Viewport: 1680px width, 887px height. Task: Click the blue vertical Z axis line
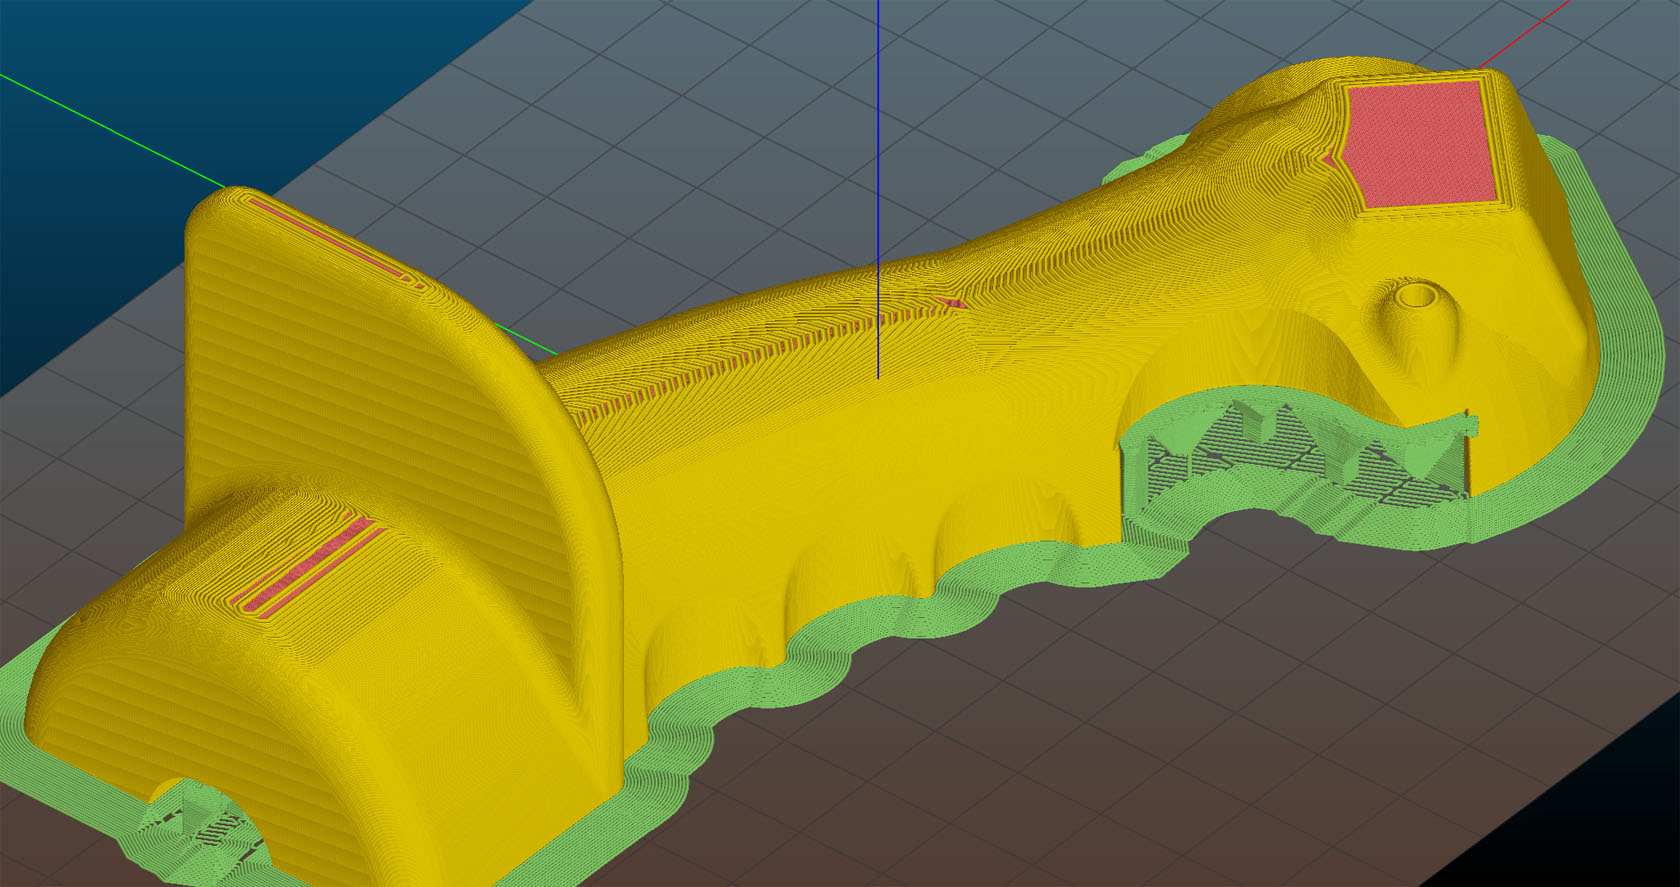[x=878, y=150]
